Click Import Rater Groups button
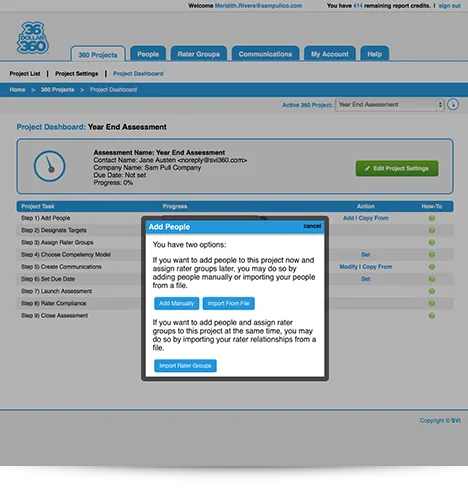Image resolution: width=468 pixels, height=493 pixels. 185,366
